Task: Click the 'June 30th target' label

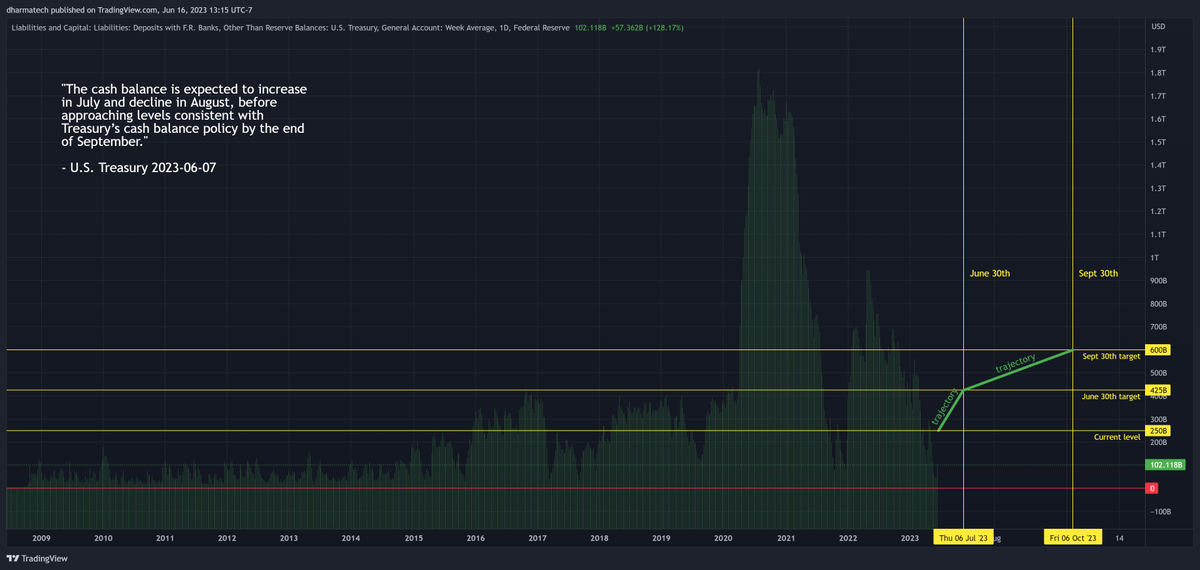Action: click(x=1111, y=397)
